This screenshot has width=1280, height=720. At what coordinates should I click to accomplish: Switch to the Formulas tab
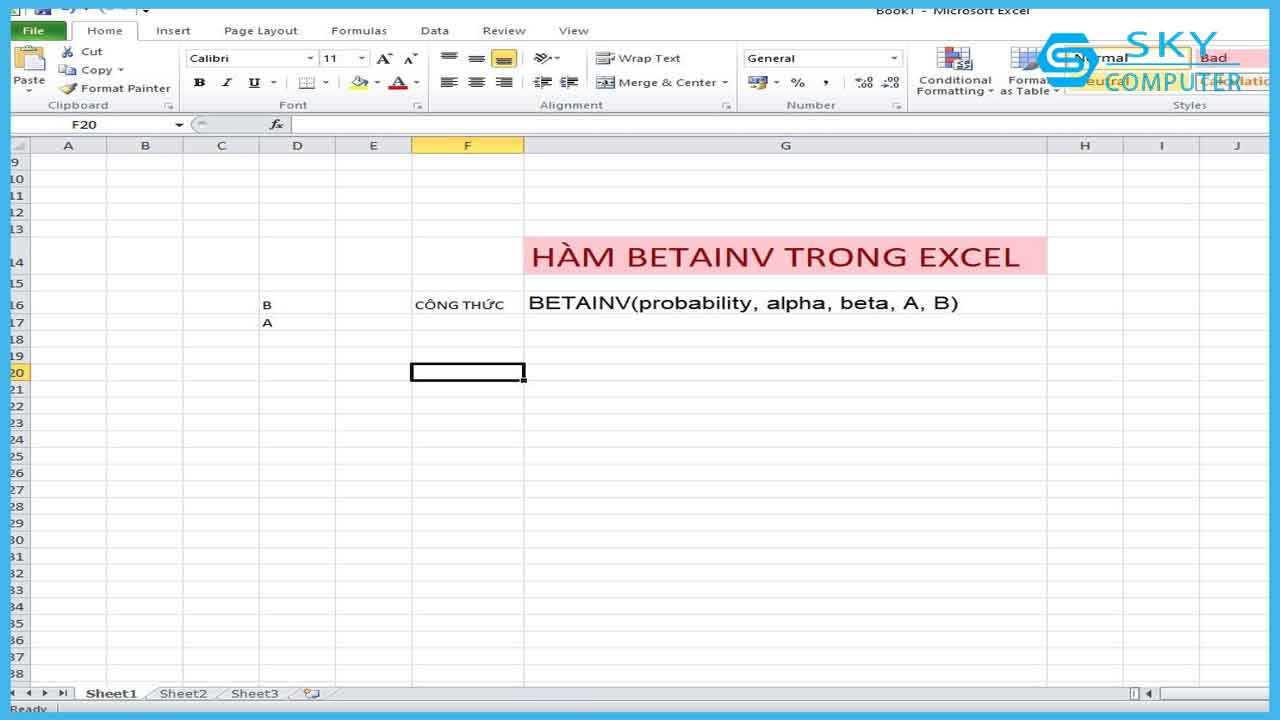359,31
